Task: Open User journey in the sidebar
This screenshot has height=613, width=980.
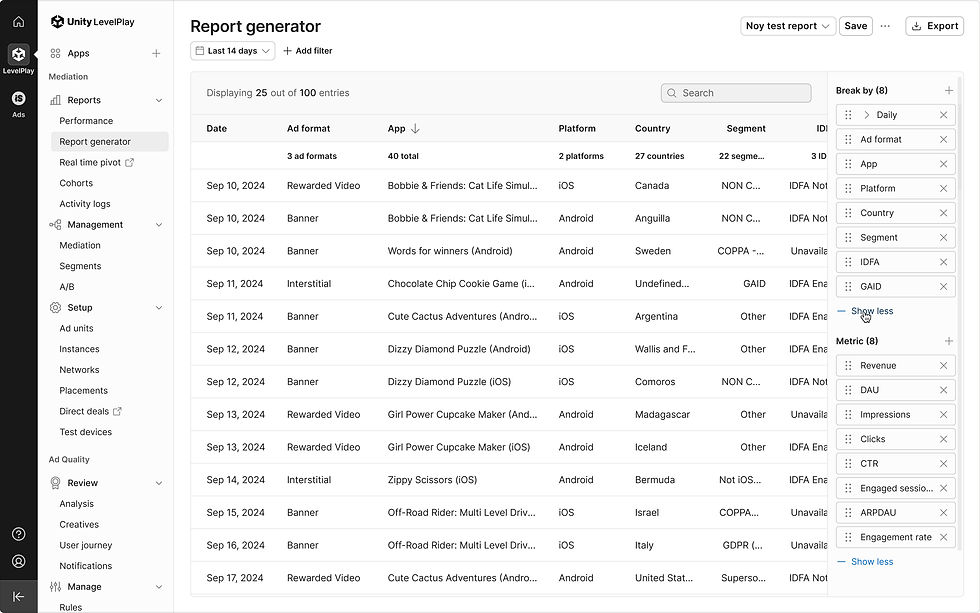Action: [86, 546]
